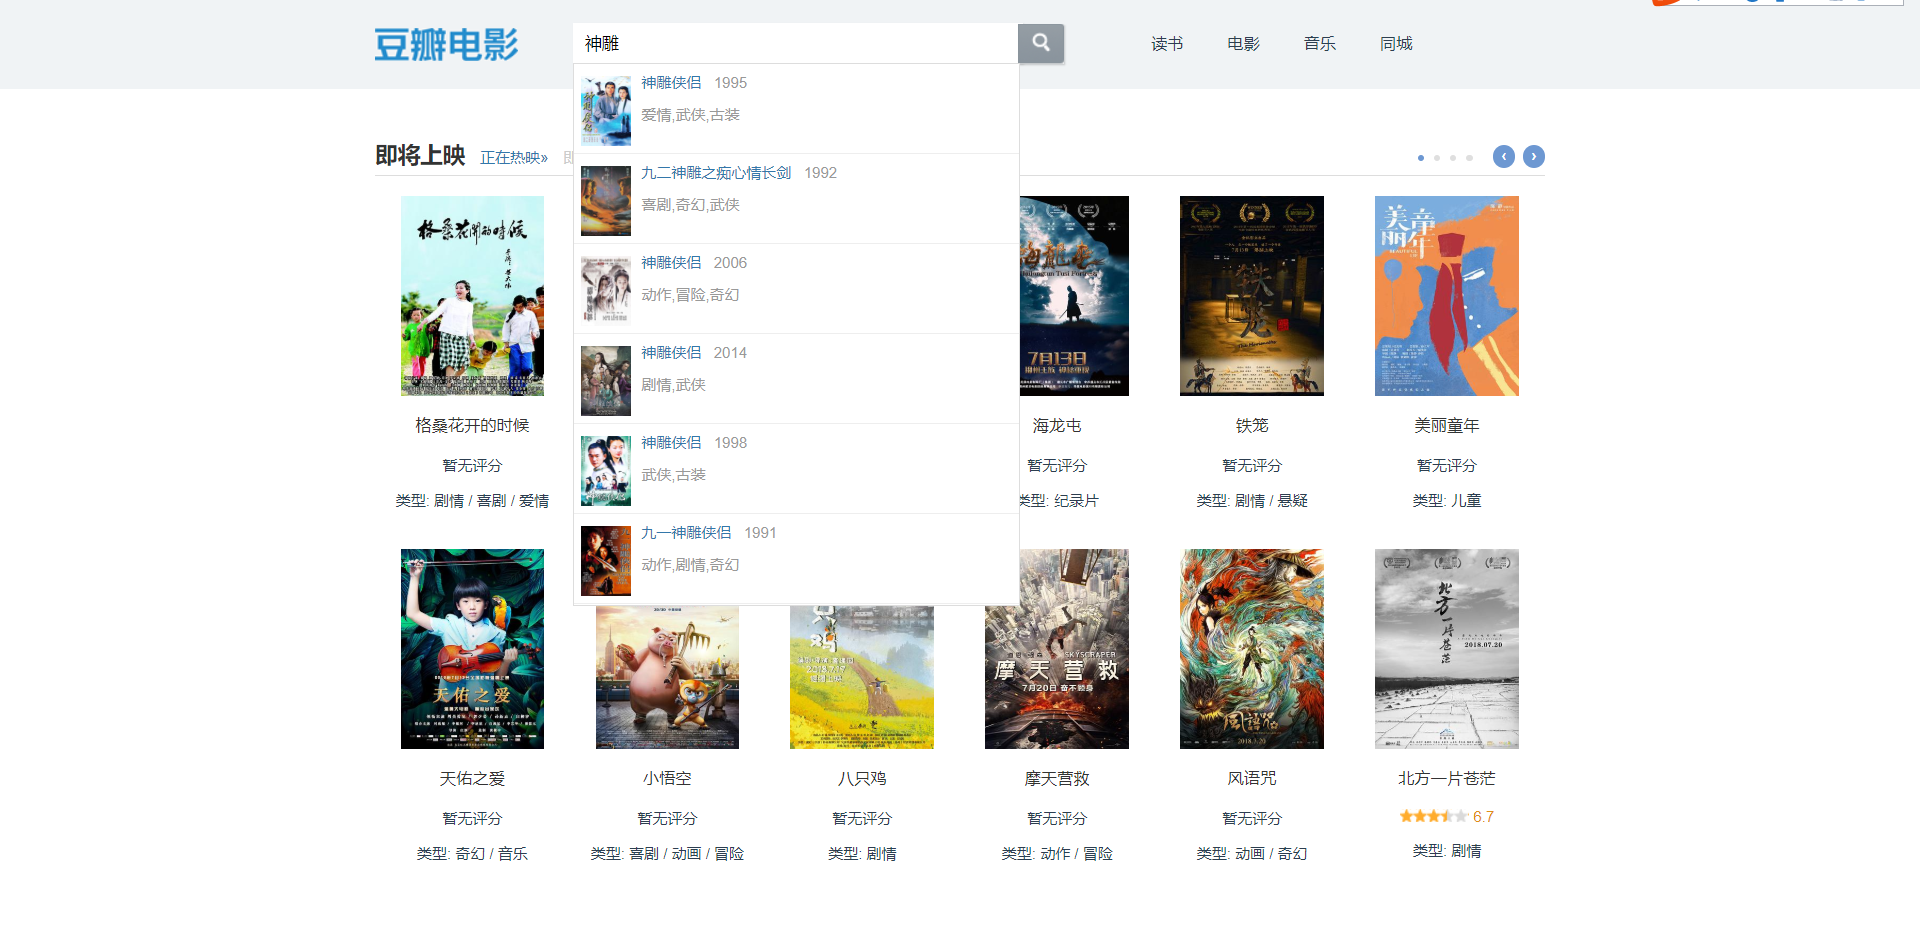Click the title link 风语咒

click(1252, 779)
